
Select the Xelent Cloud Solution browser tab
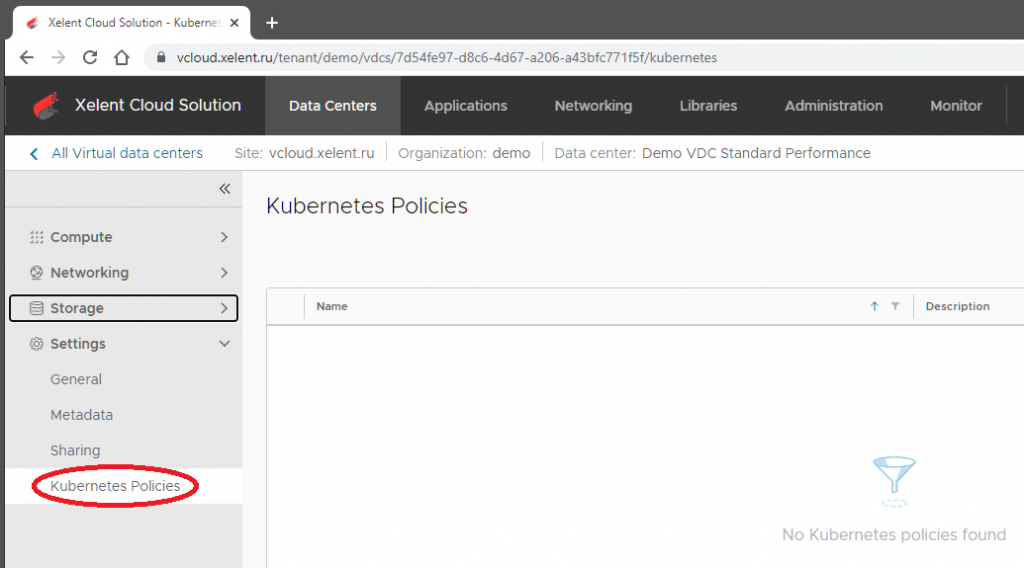(x=131, y=23)
